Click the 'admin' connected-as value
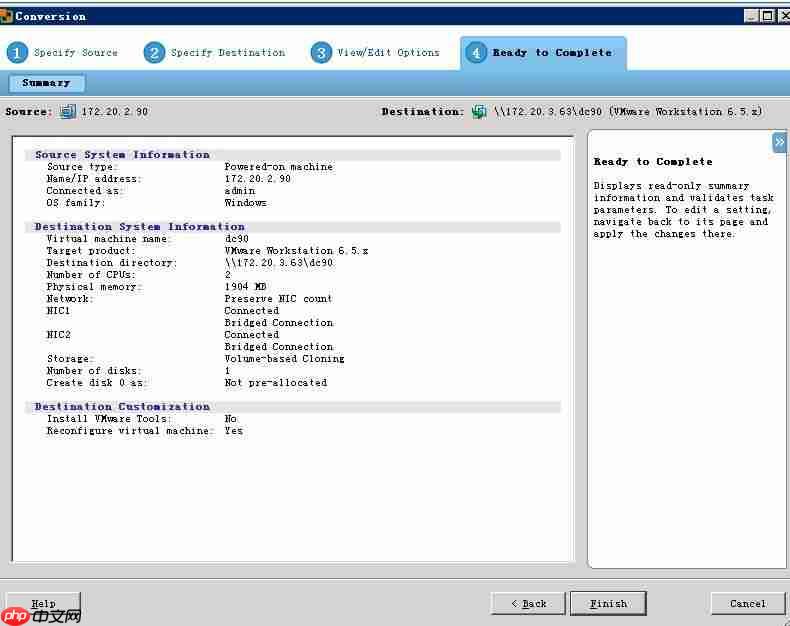 [x=240, y=191]
